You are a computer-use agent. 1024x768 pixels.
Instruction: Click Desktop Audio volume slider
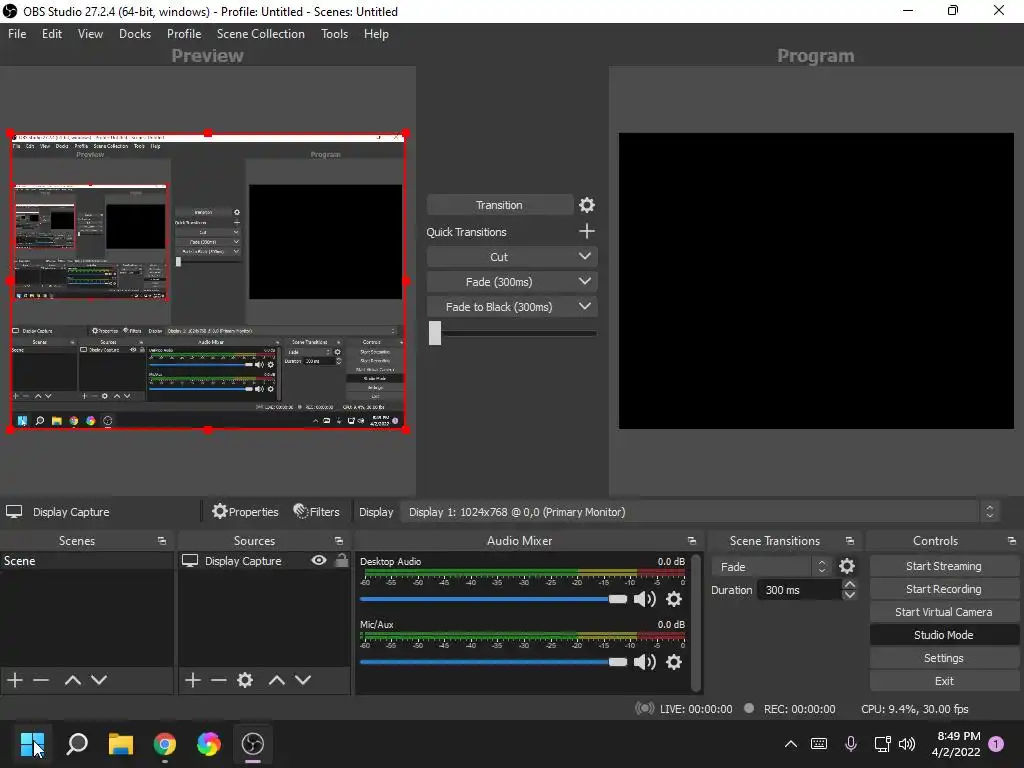493,599
